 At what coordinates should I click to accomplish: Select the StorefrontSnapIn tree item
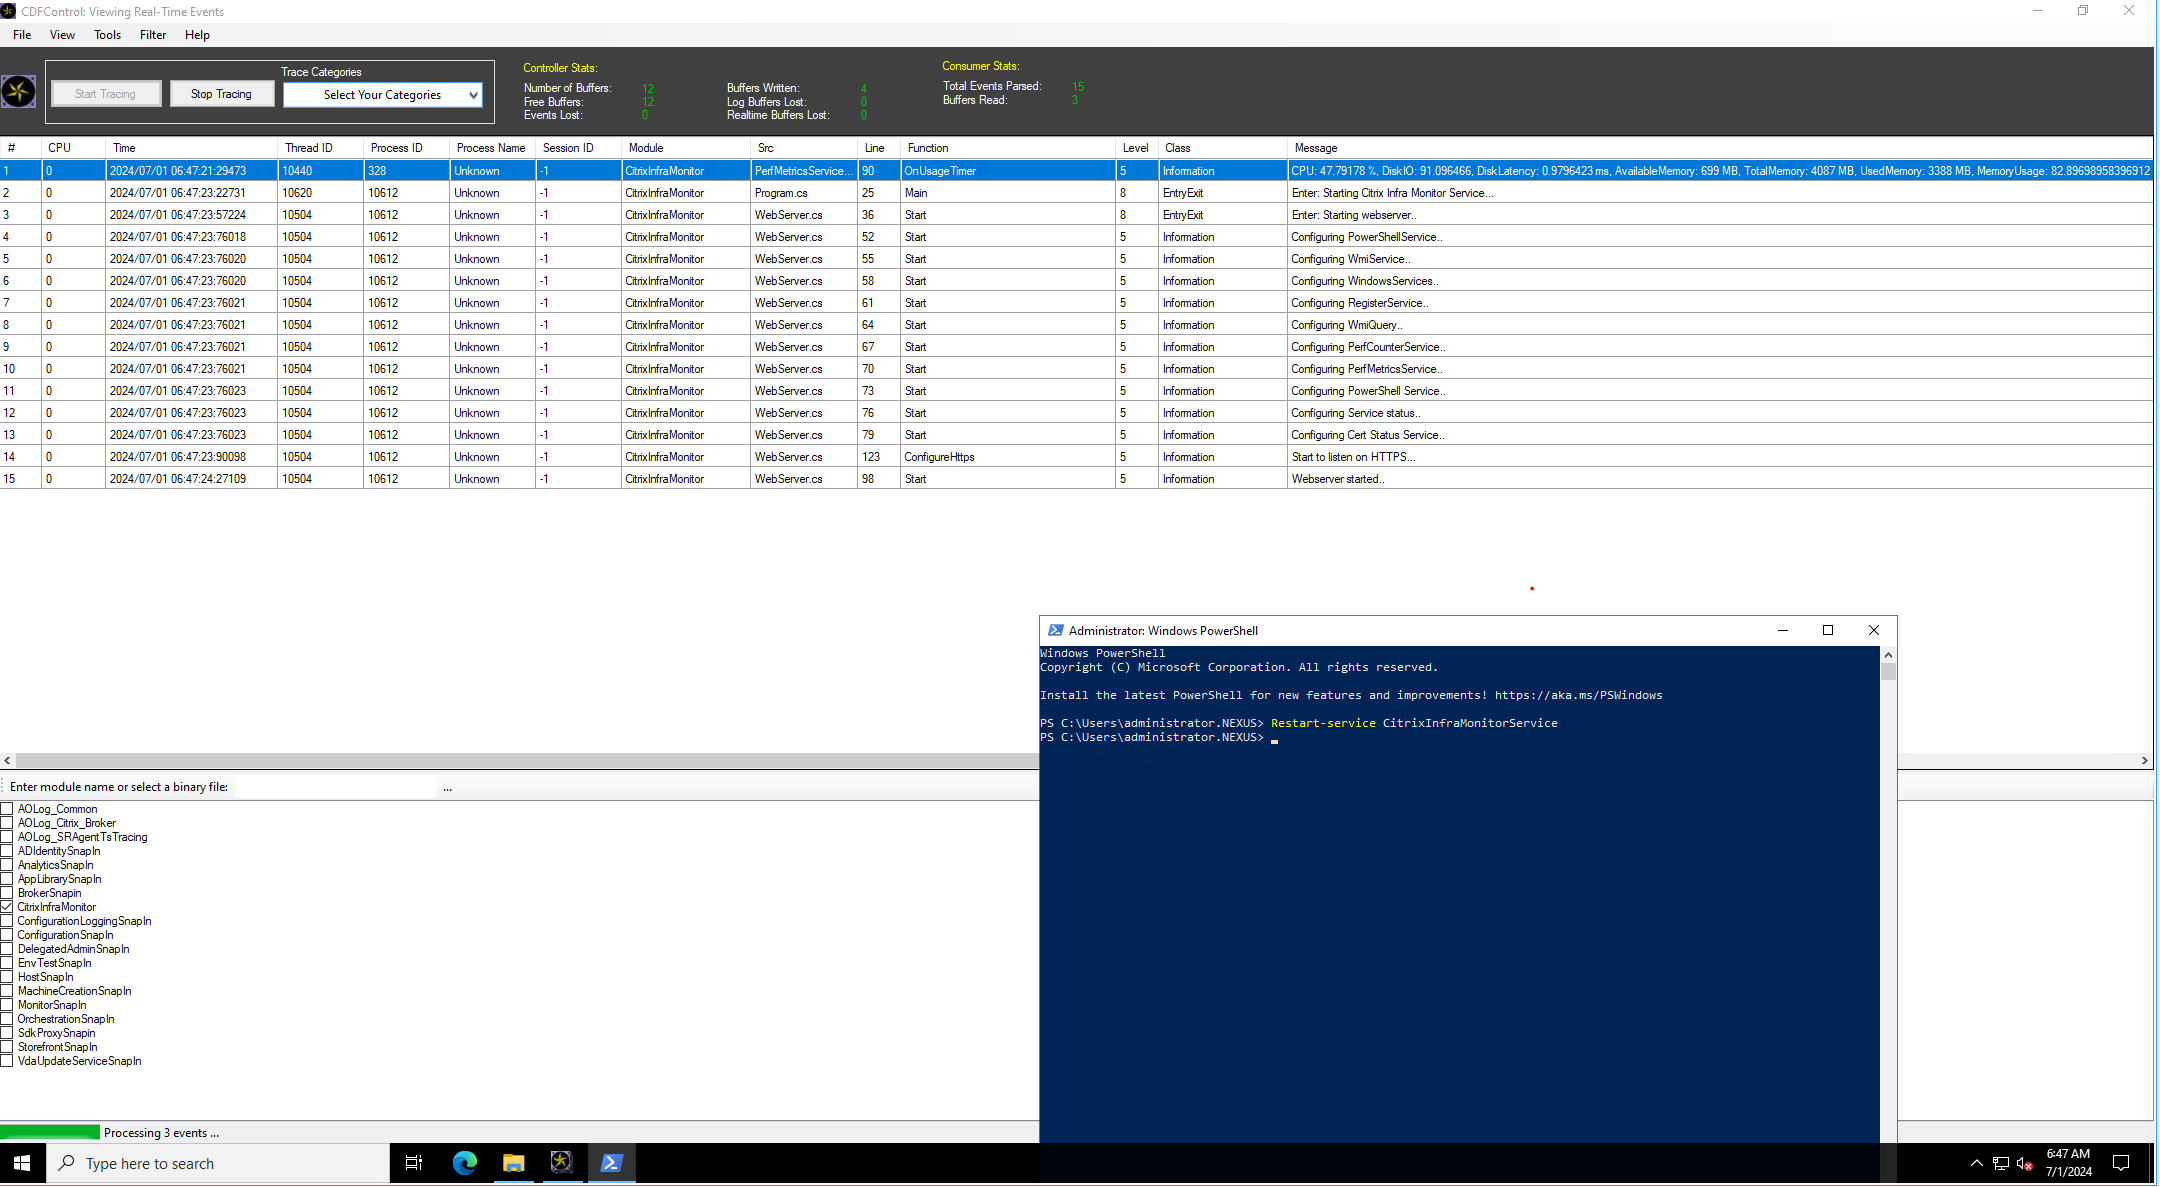56,1047
